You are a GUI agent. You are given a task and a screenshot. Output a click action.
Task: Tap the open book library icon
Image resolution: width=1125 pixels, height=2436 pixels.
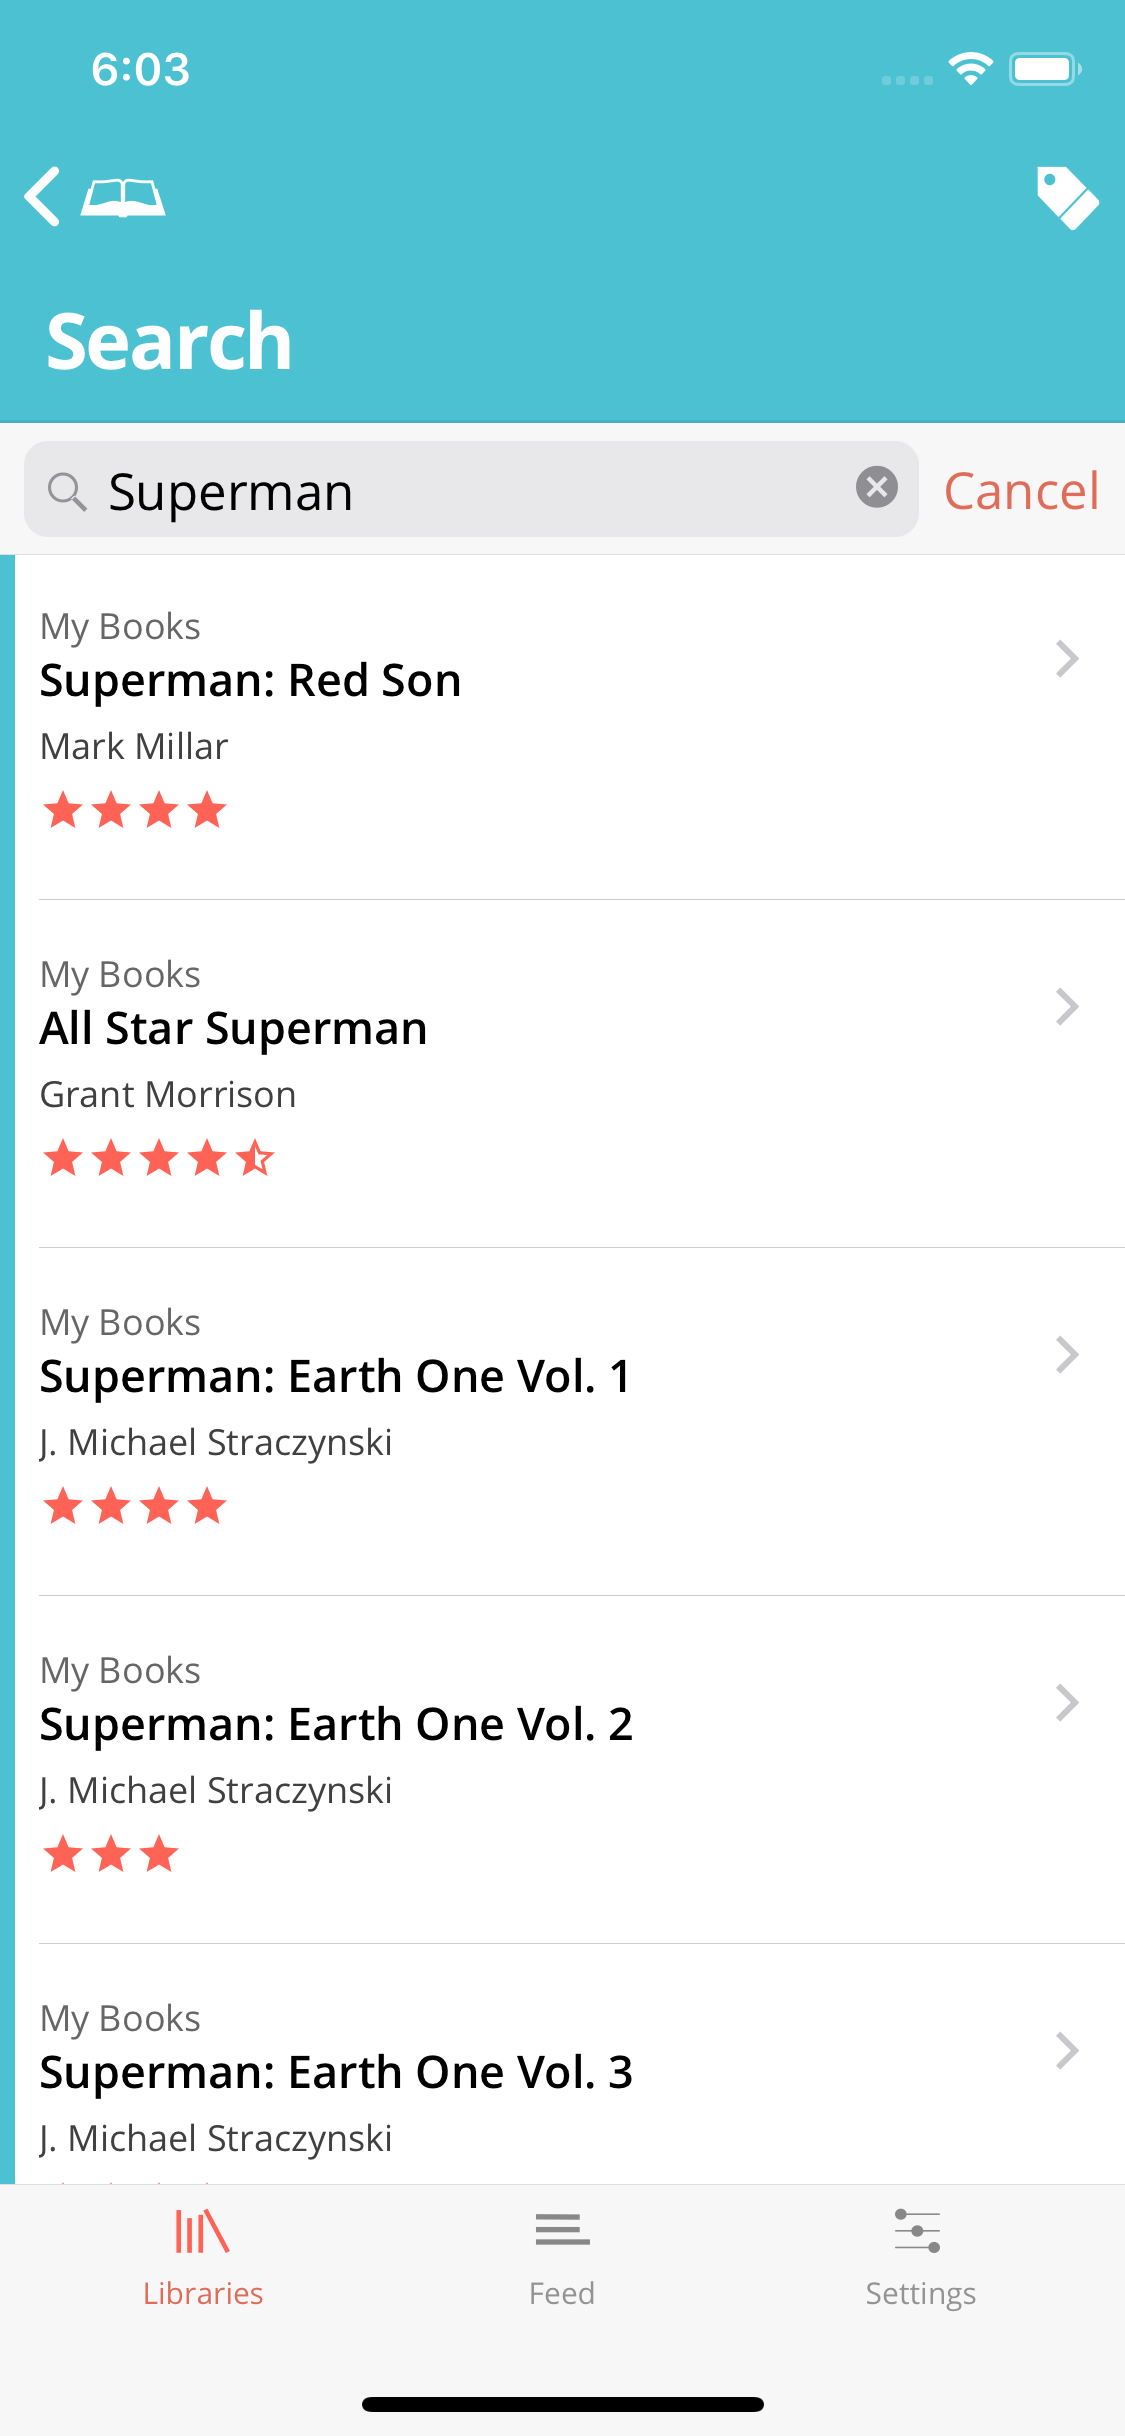123,197
